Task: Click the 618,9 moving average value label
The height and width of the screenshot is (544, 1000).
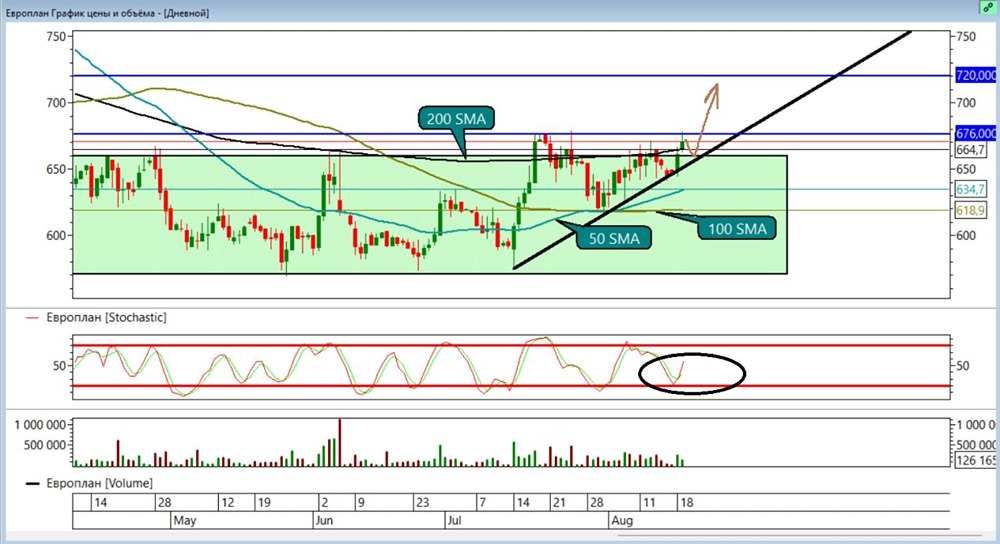Action: (x=971, y=210)
